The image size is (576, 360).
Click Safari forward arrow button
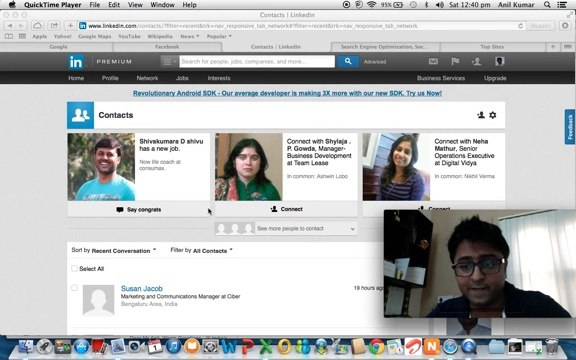click(x=21, y=26)
